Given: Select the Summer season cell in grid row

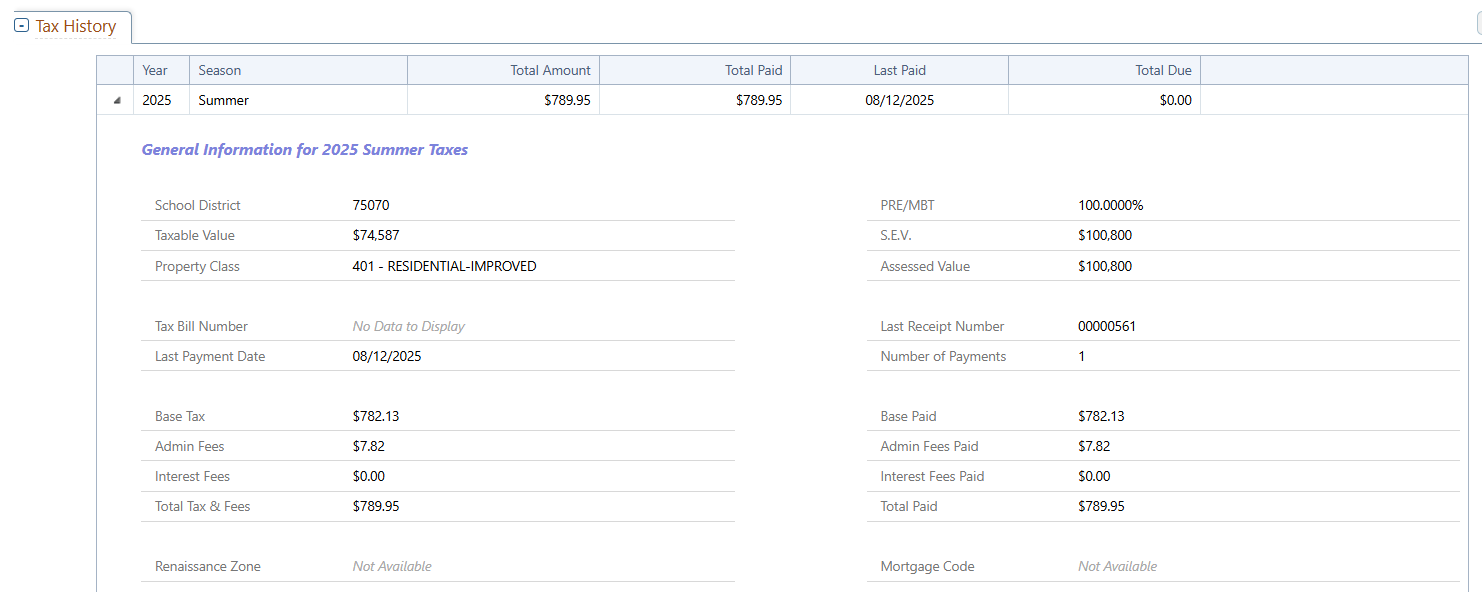Looking at the screenshot, I should click(x=224, y=100).
